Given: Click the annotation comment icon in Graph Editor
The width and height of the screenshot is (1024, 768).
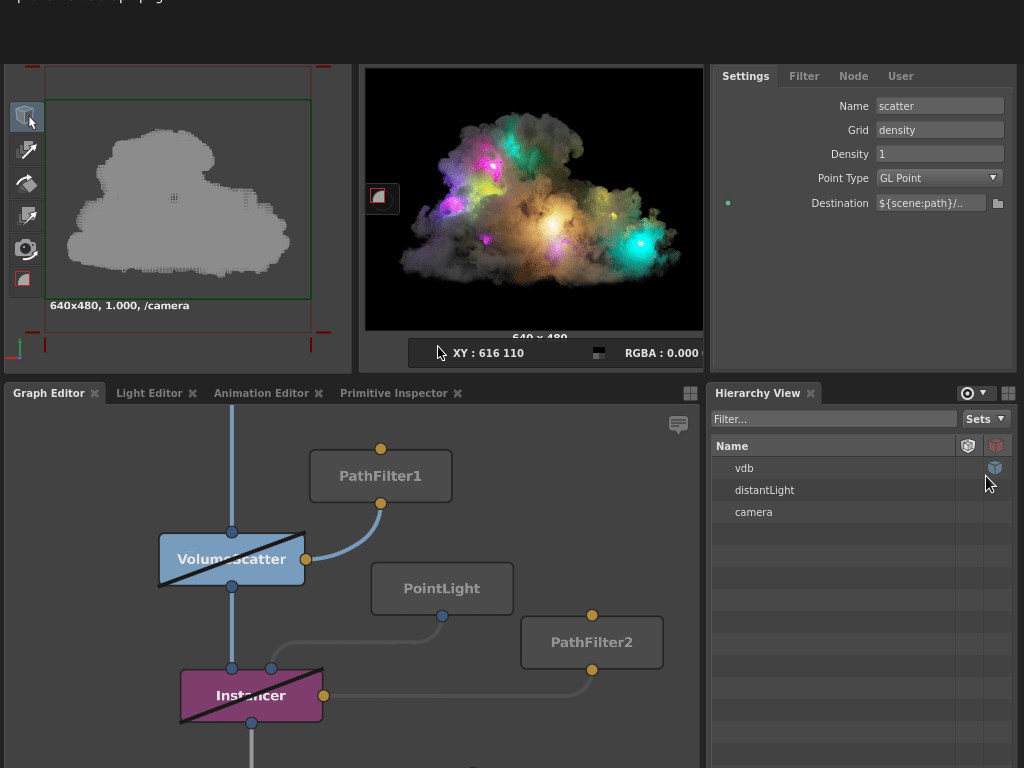Looking at the screenshot, I should point(679,424).
